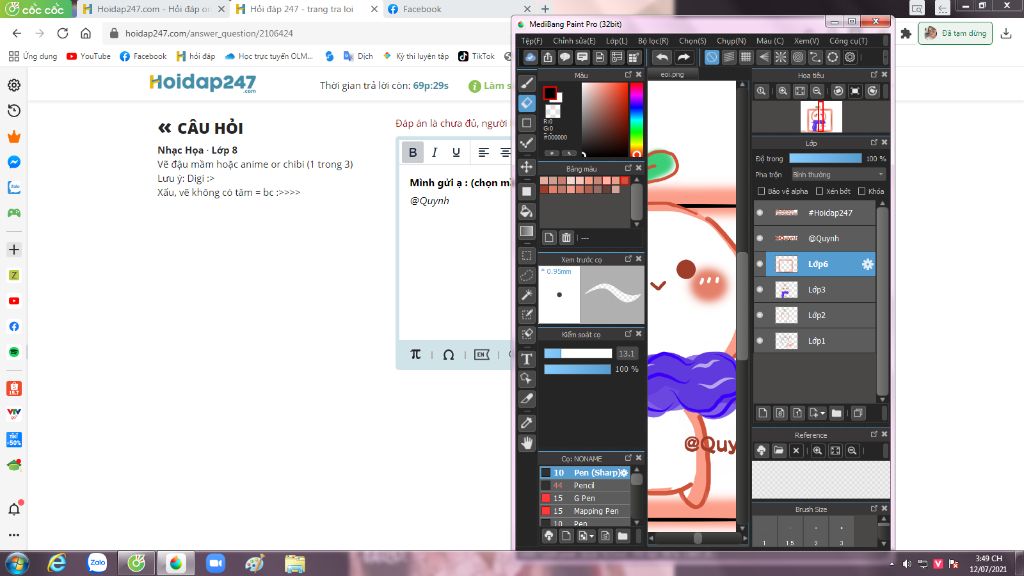Clear the Reference image with X icon

click(795, 451)
